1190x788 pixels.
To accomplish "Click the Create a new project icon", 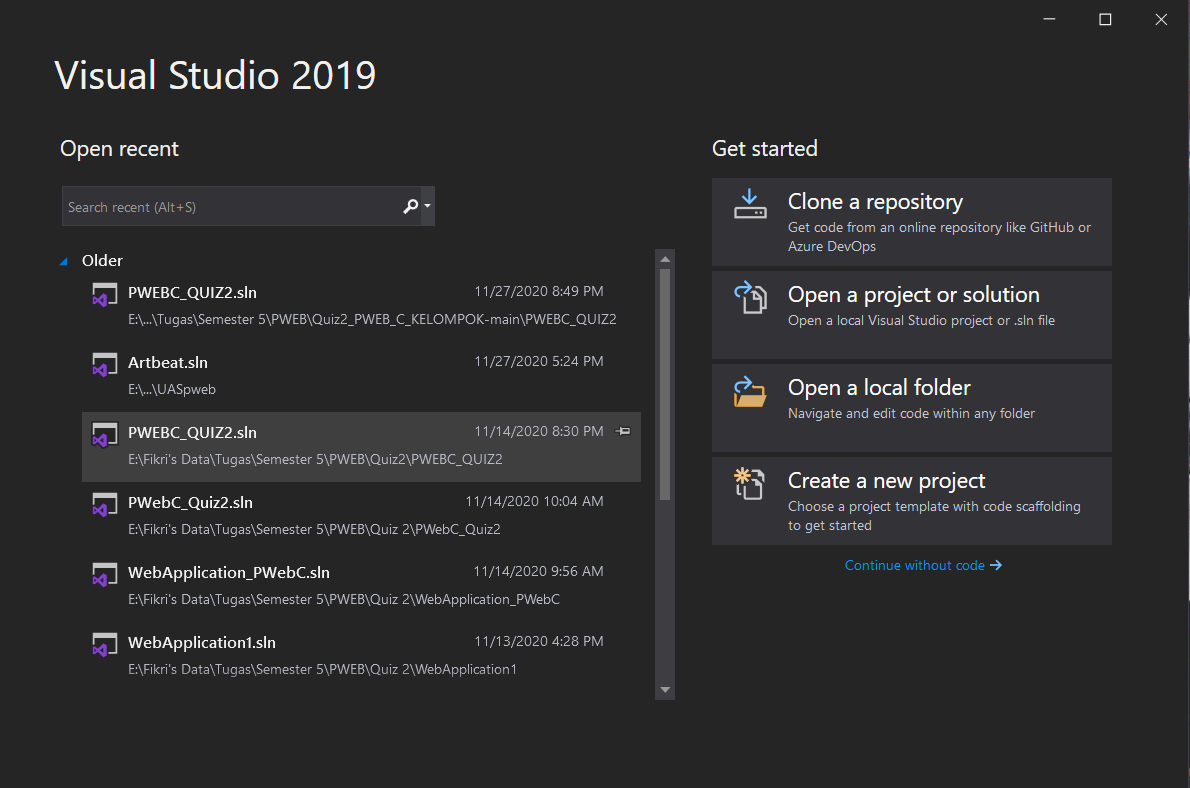I will pyautogui.click(x=750, y=484).
